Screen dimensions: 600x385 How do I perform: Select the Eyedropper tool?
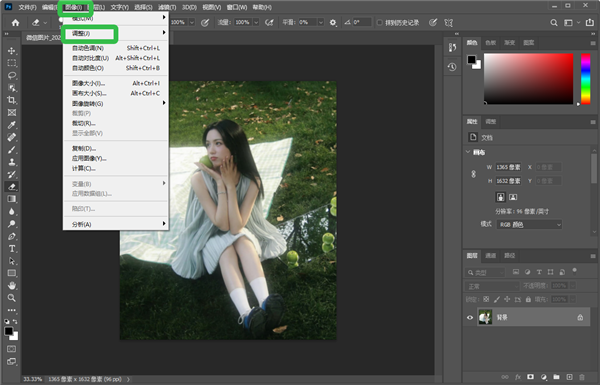click(x=11, y=125)
